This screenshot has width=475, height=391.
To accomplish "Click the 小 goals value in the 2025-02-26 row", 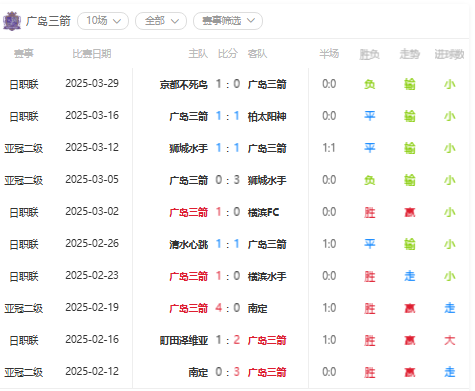I will click(x=449, y=244).
